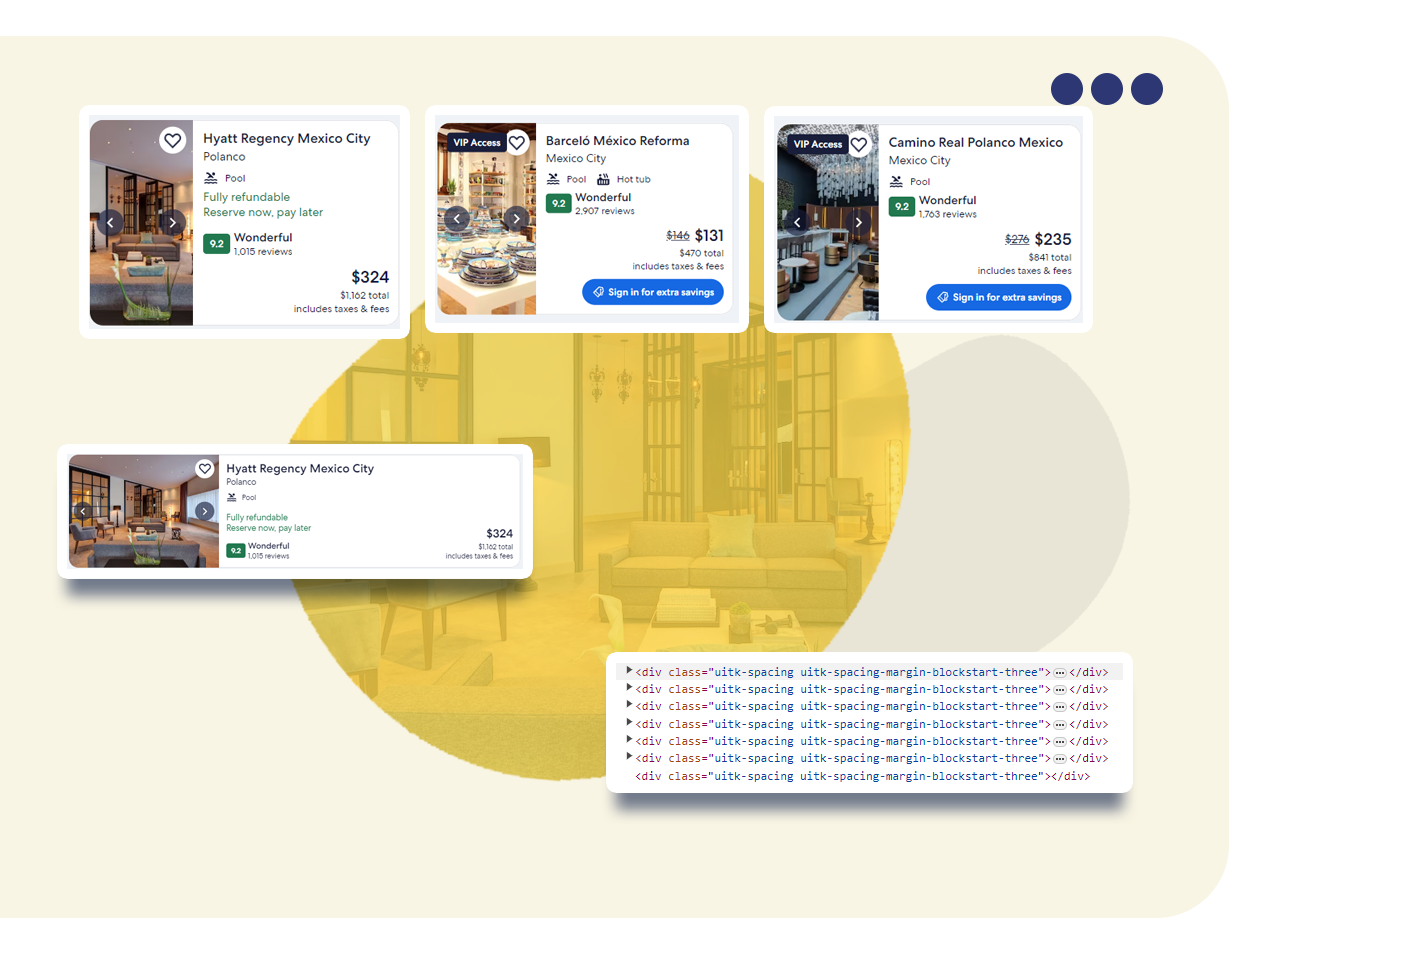Click the VIP Access badge on Camino Real
Viewport: 1424px width, 954px height.
click(816, 144)
